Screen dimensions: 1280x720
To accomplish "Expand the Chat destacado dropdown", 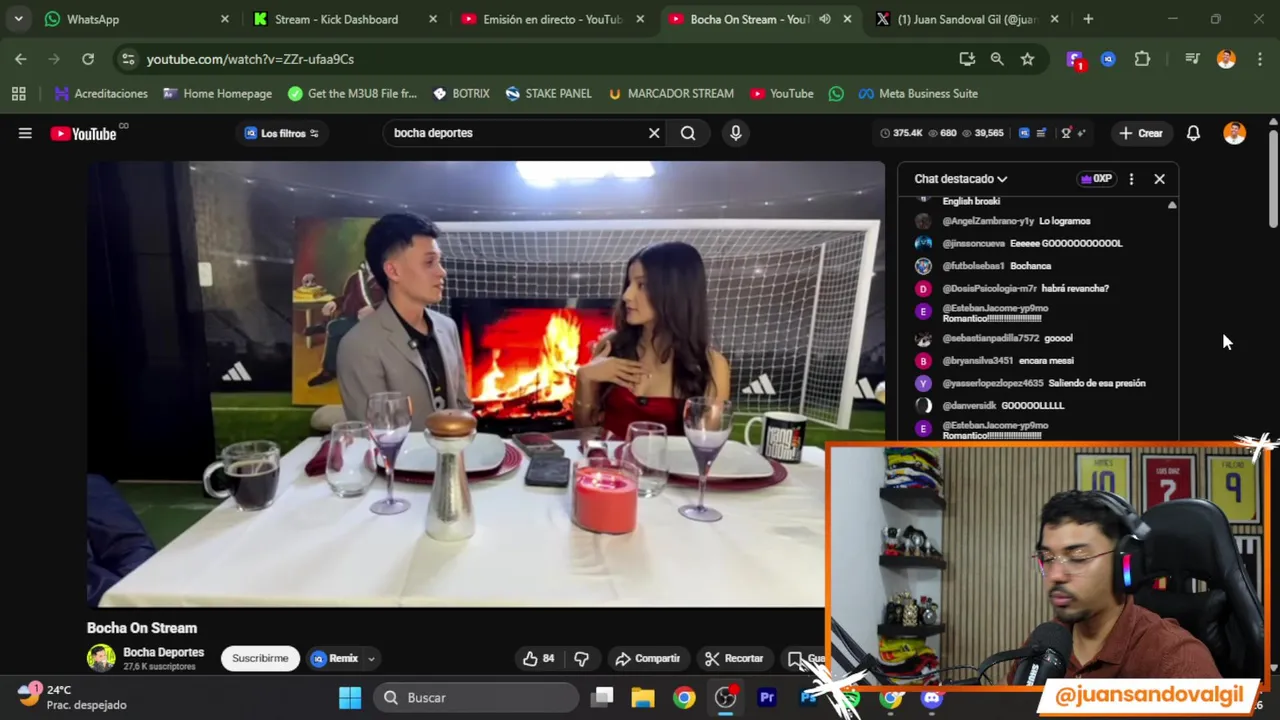I will coord(961,179).
